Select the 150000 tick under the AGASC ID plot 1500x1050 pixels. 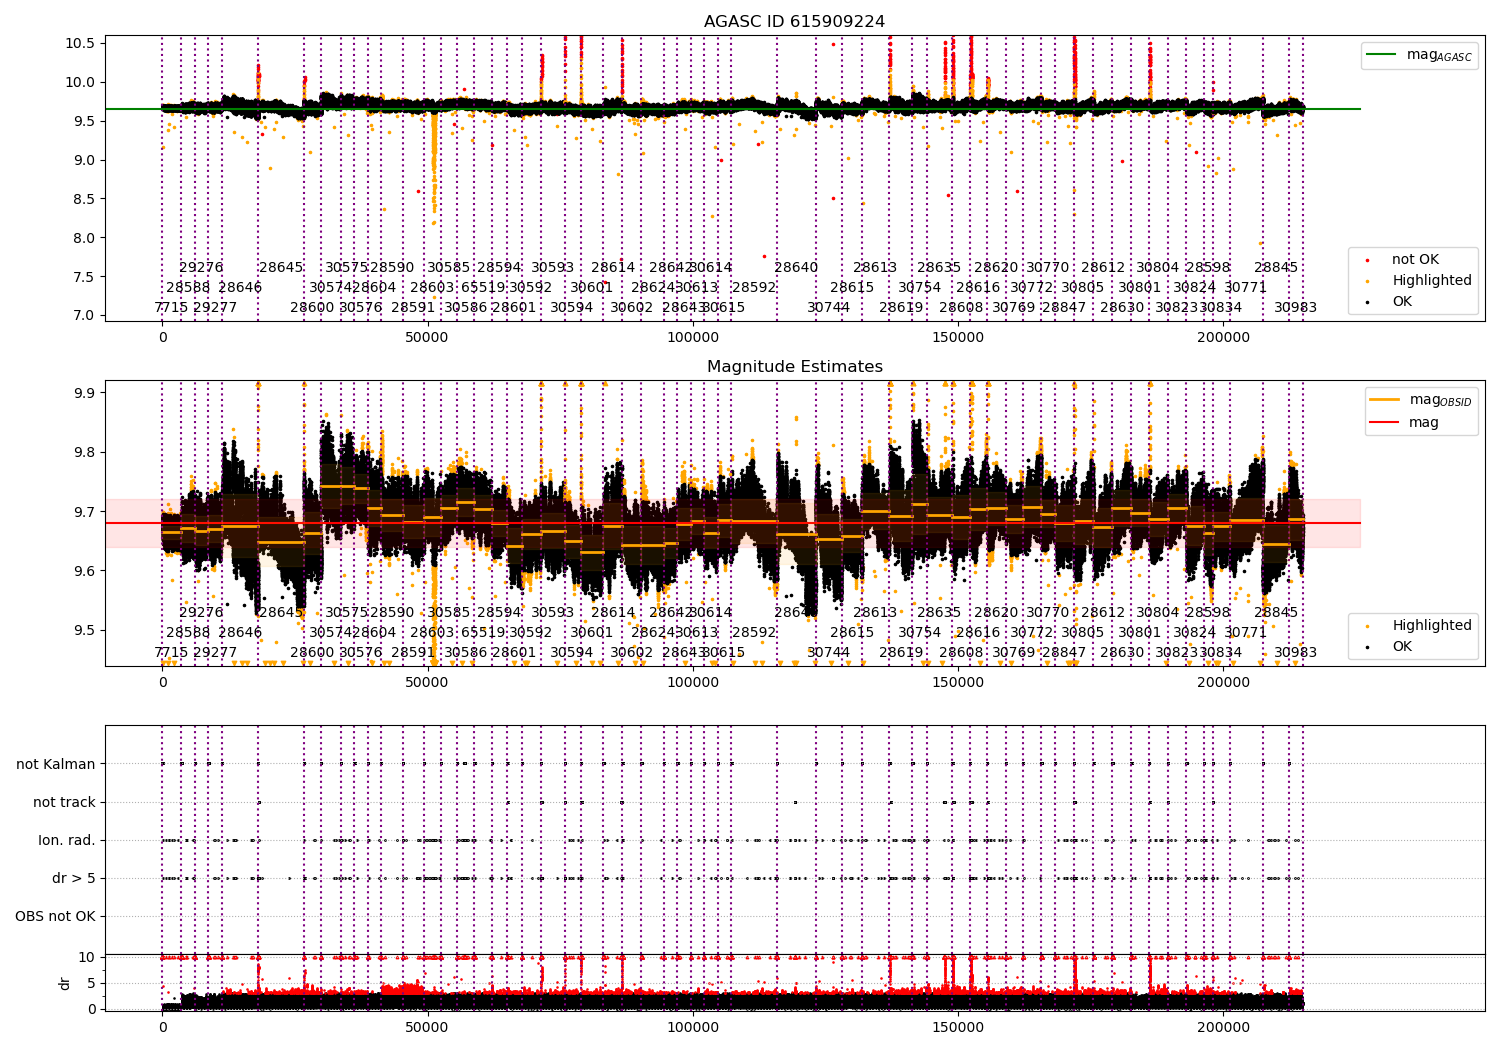pyautogui.click(x=958, y=338)
